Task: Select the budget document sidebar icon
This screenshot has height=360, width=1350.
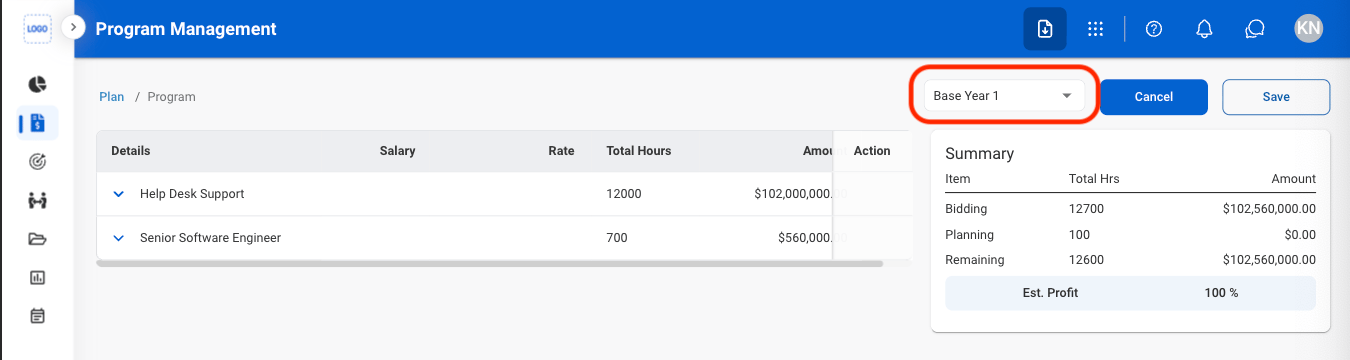Action: [38, 123]
